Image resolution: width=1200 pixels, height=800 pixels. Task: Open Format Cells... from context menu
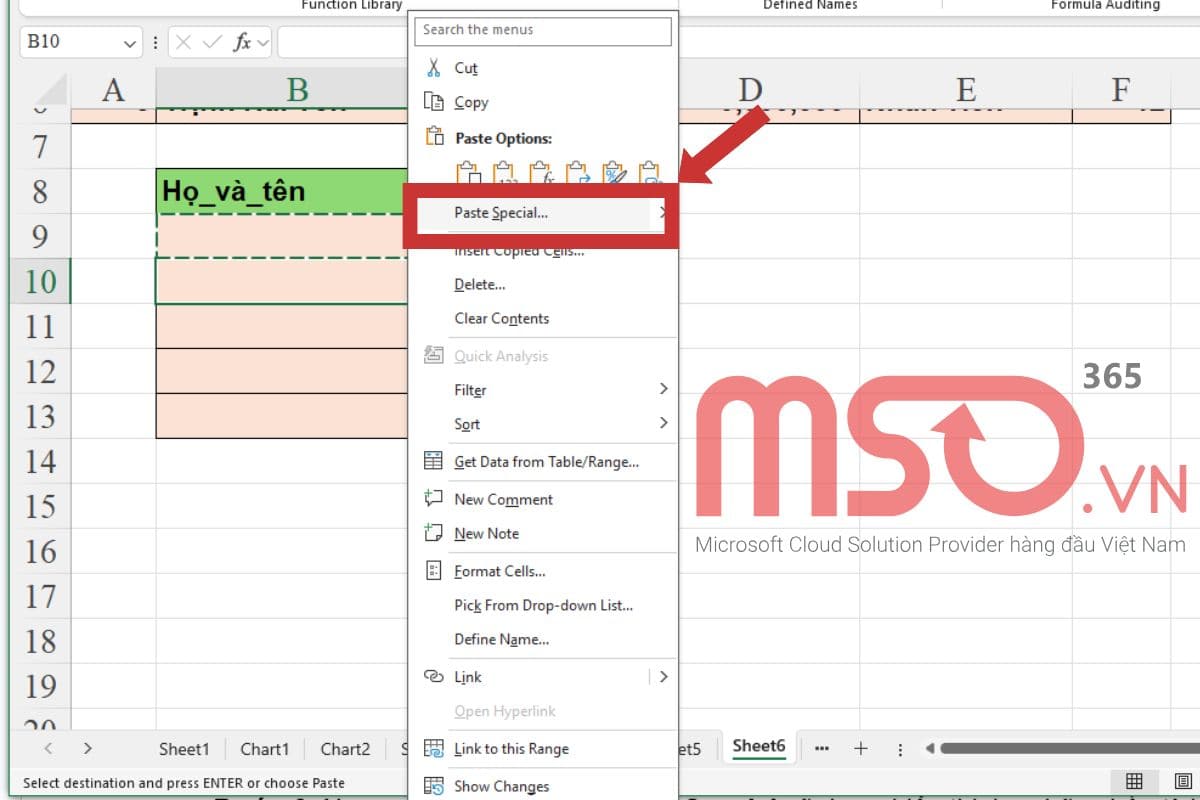(500, 571)
